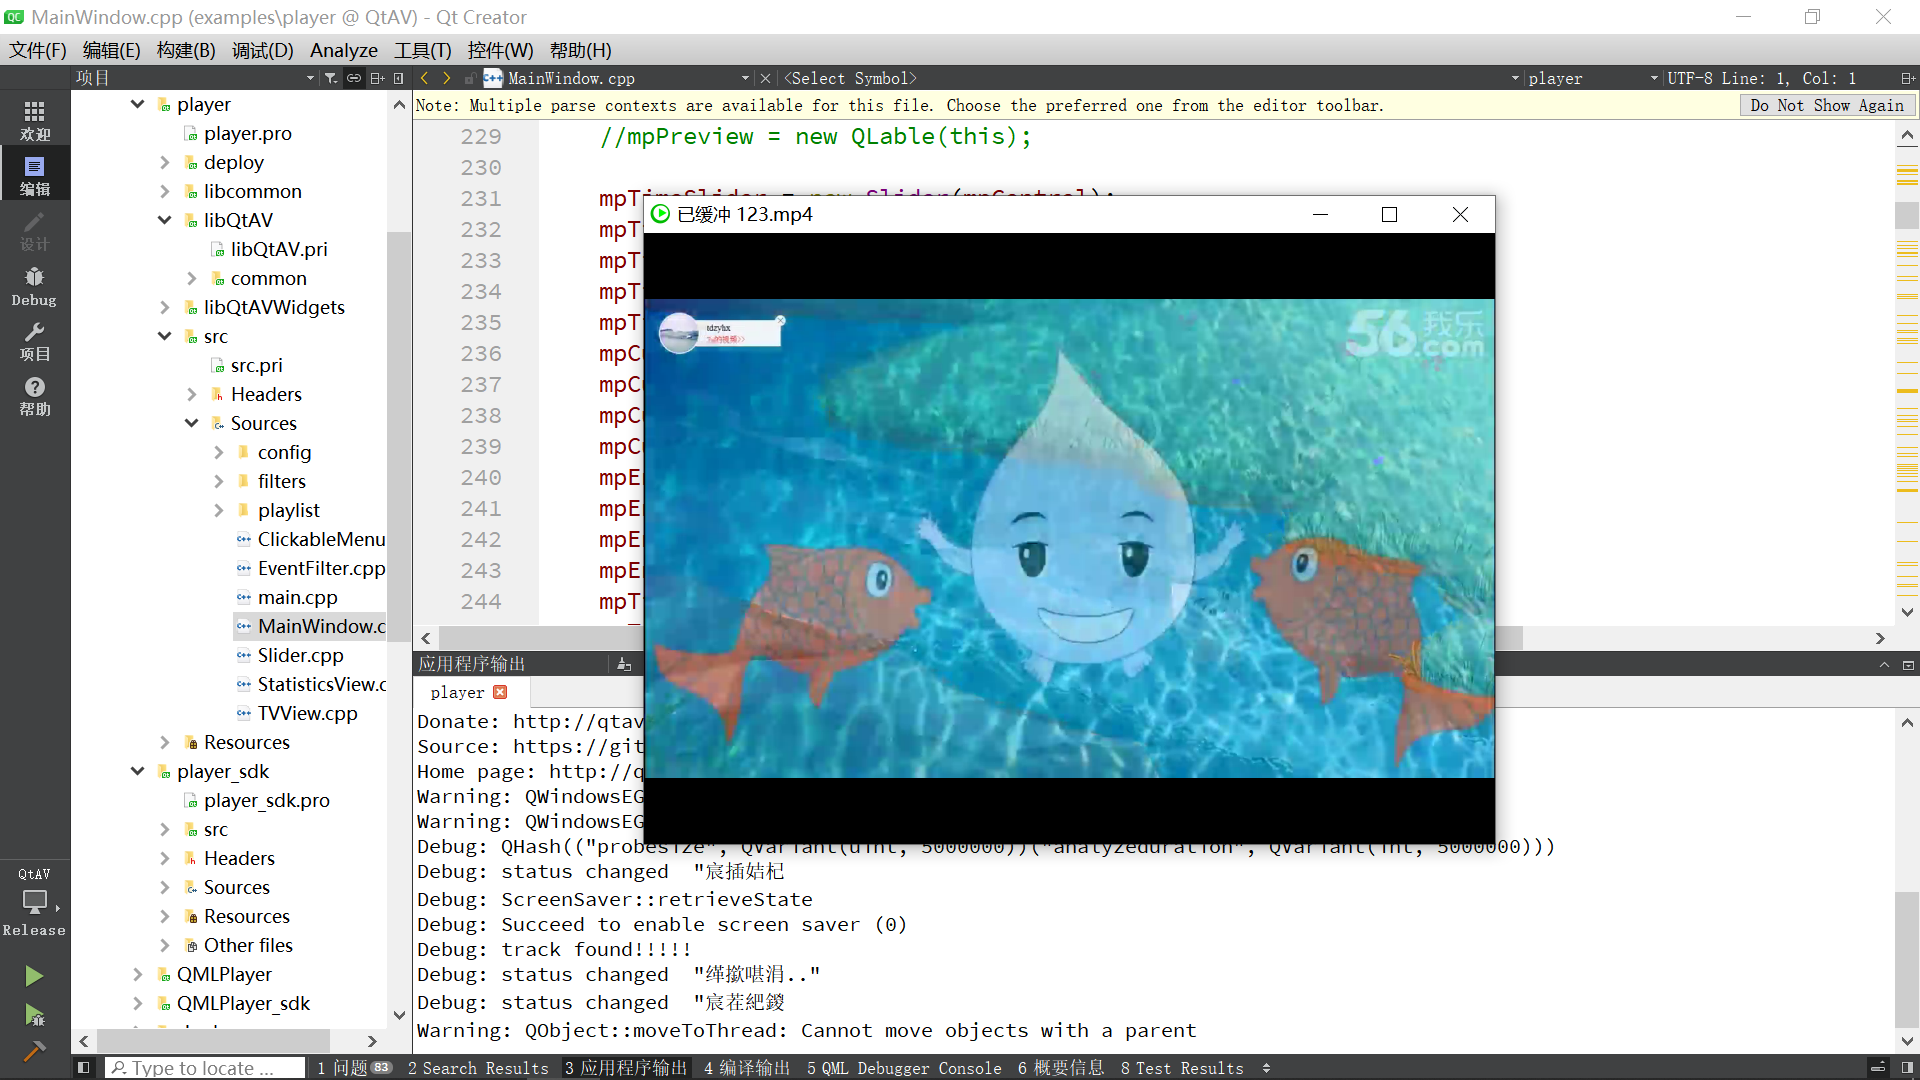Open the kit selector QtAV Release
The image size is (1920, 1080).
coord(34,900)
